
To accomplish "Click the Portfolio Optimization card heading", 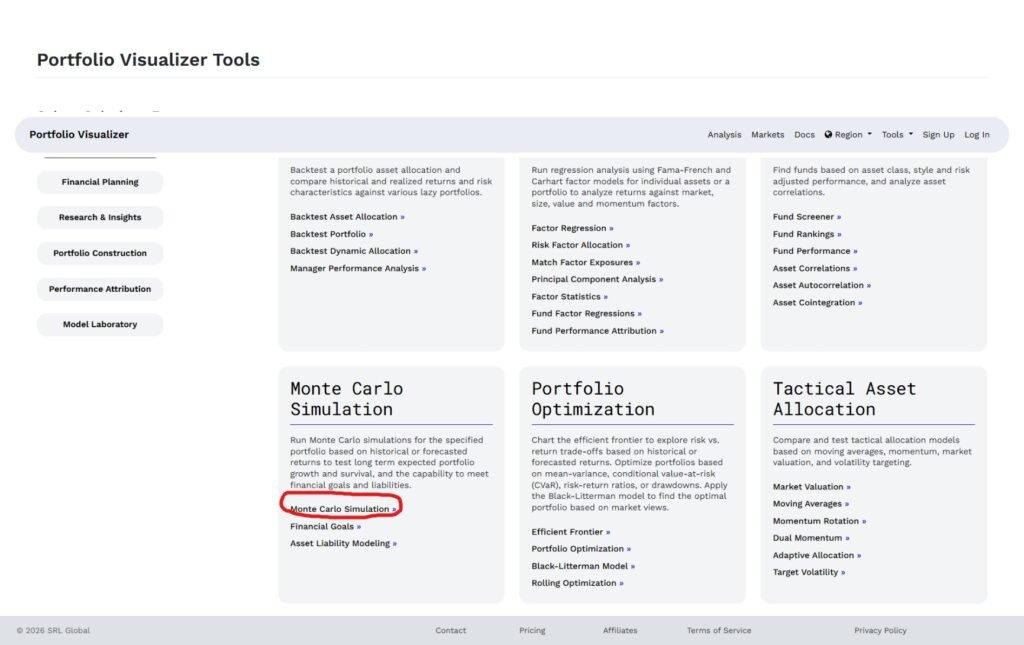I will tap(593, 399).
